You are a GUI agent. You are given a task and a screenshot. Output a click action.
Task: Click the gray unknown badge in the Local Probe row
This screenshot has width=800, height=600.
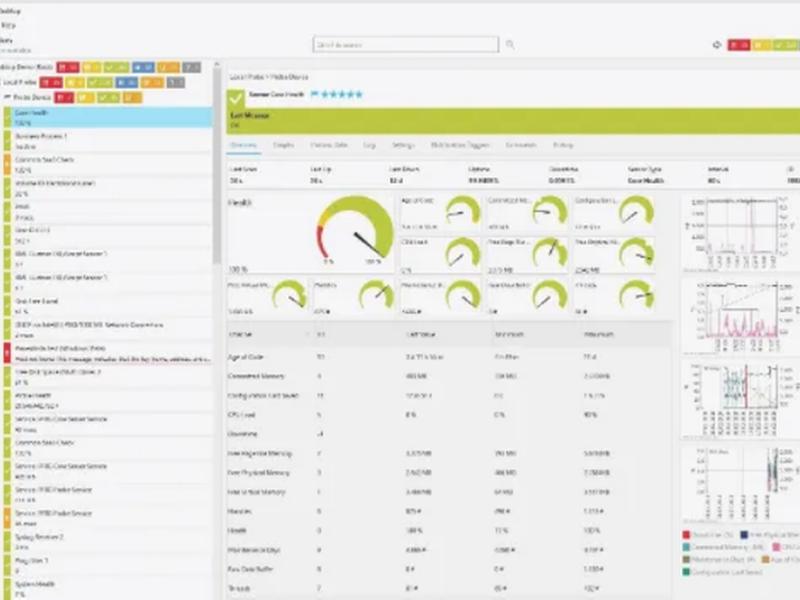click(176, 83)
